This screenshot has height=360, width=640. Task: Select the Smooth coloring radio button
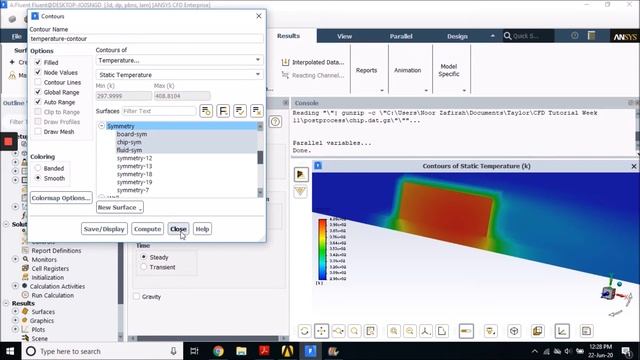click(x=38, y=178)
